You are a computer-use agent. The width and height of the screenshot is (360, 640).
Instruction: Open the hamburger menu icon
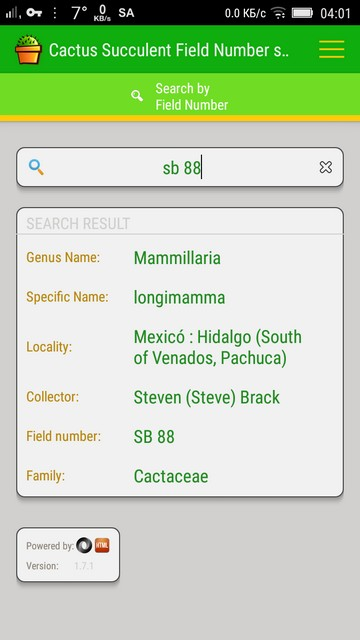331,49
